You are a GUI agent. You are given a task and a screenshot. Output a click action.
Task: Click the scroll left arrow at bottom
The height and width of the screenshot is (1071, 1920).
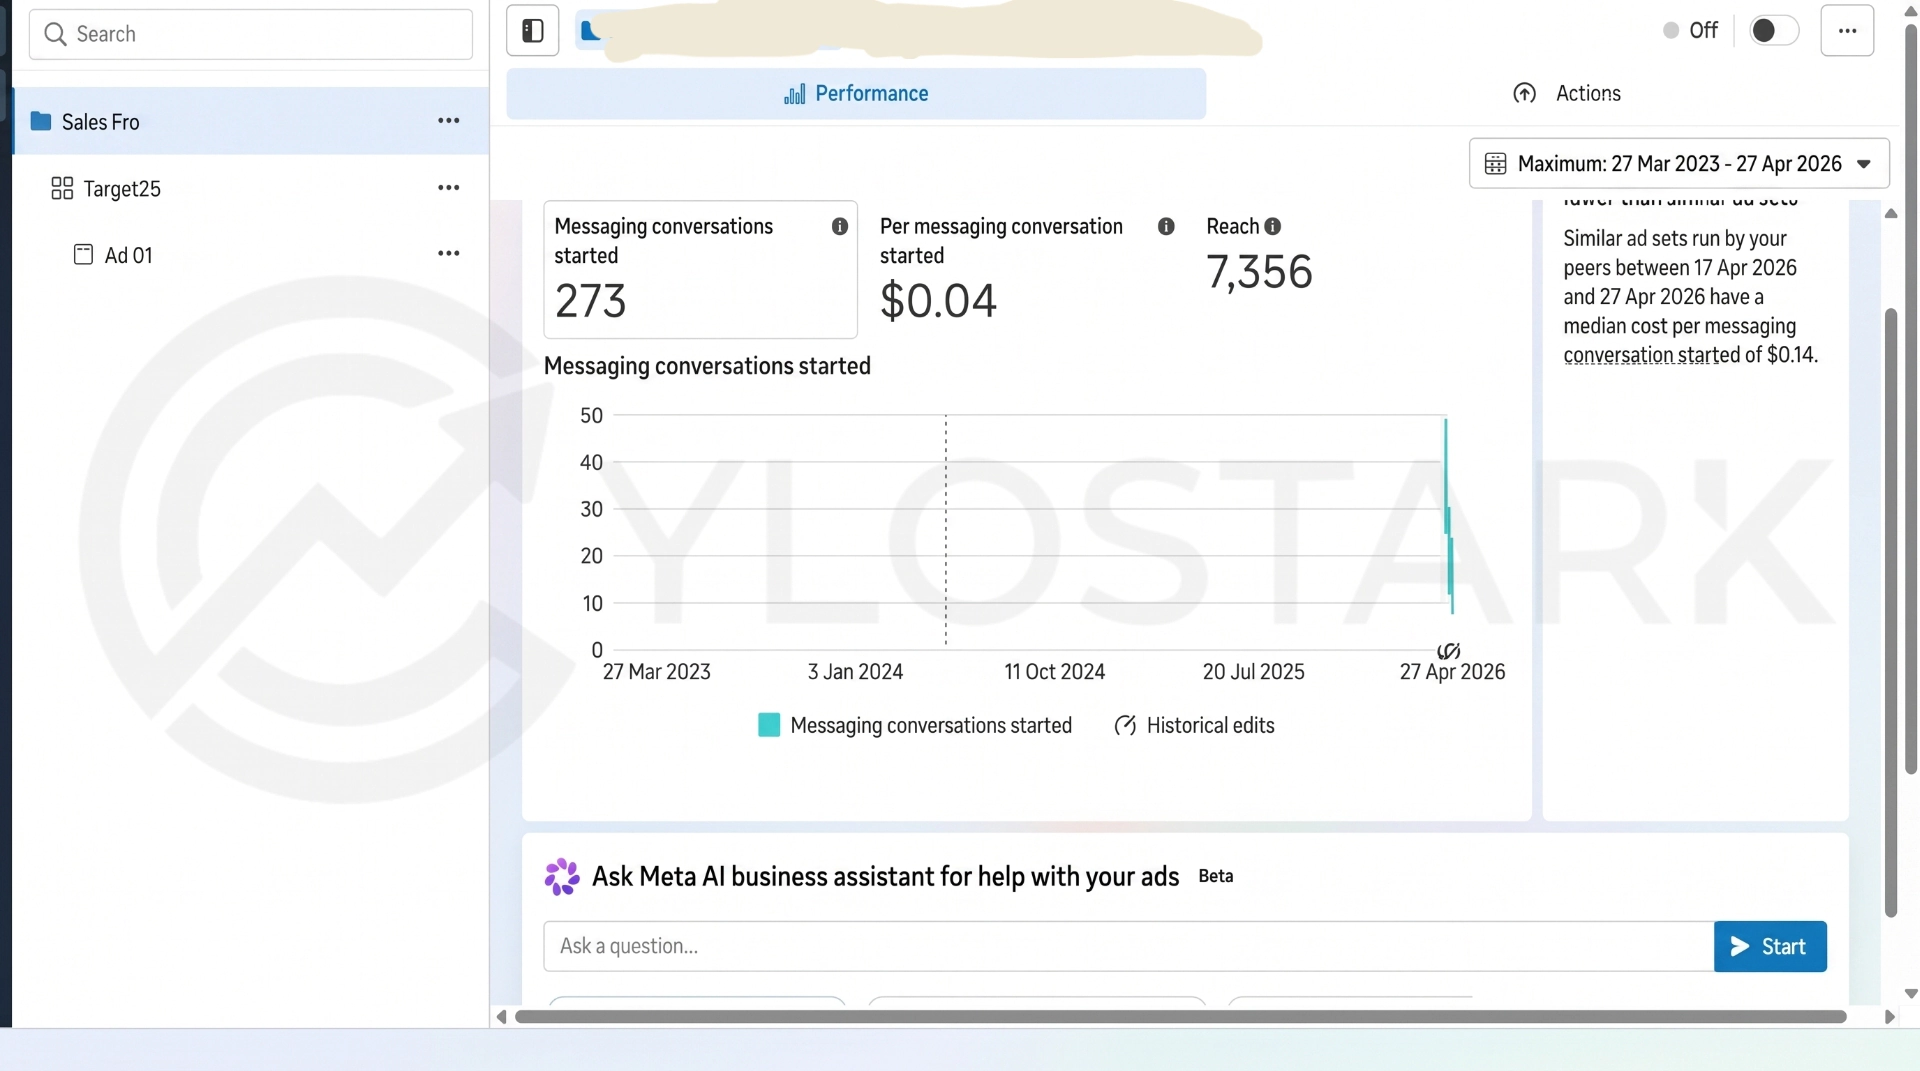click(501, 1017)
